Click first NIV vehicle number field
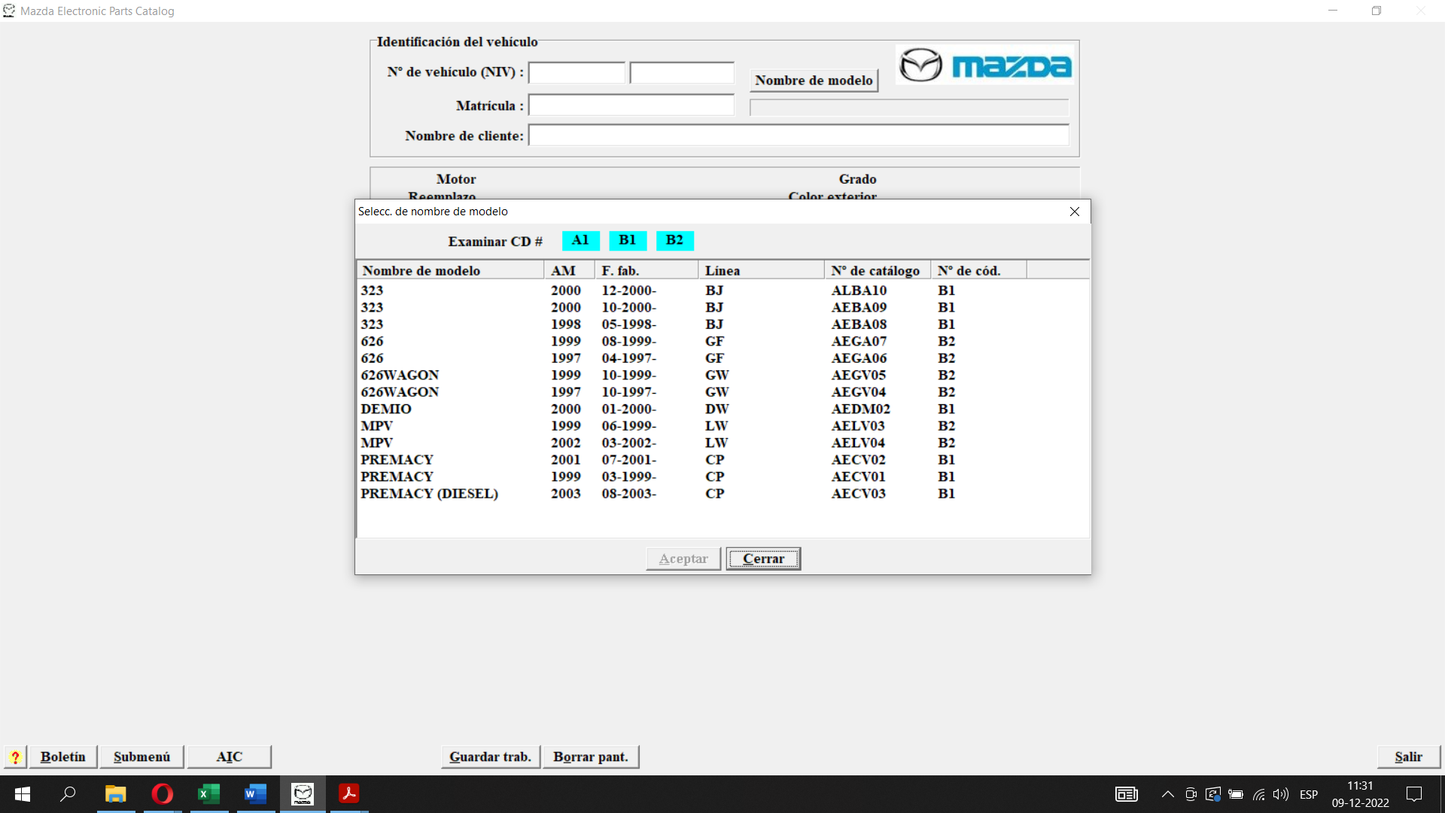Viewport: 1445px width, 813px height. tap(577, 72)
